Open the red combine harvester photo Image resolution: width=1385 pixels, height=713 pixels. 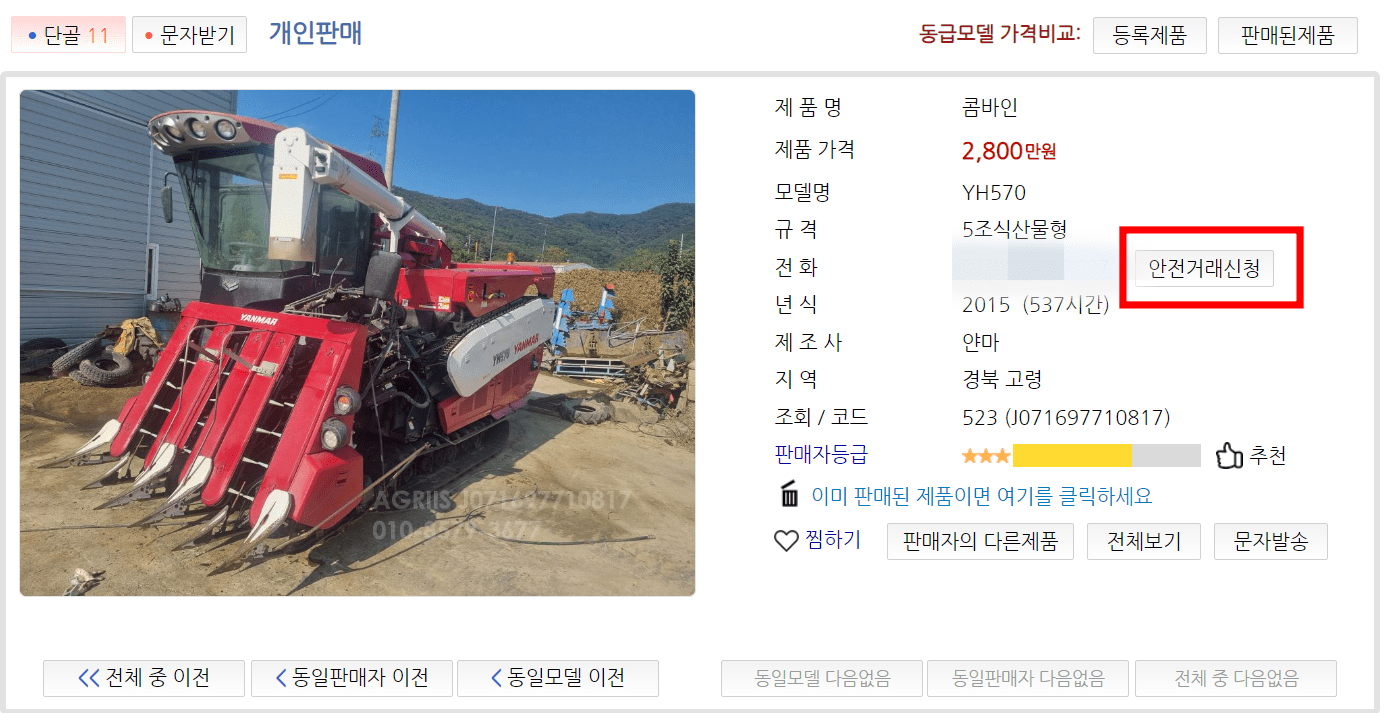(357, 343)
